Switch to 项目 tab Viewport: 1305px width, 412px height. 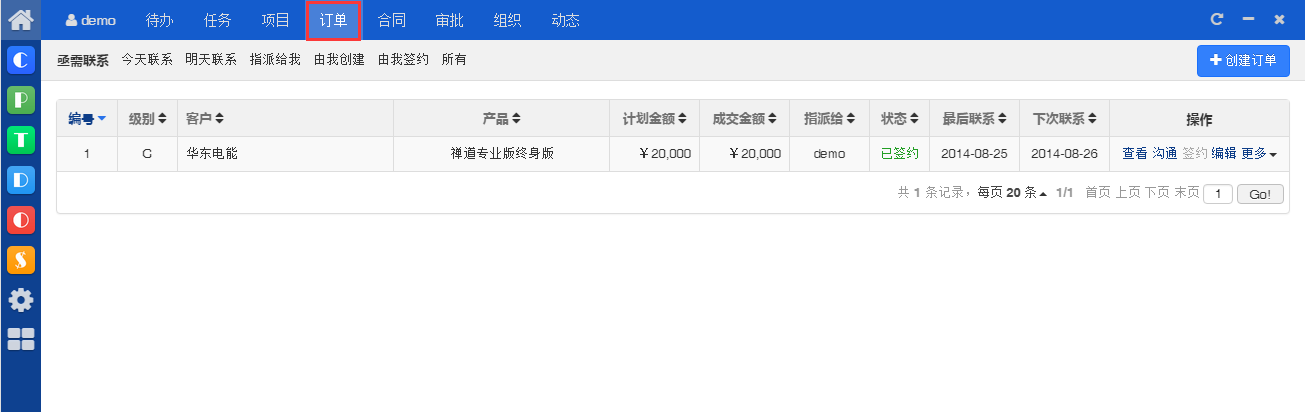click(275, 20)
